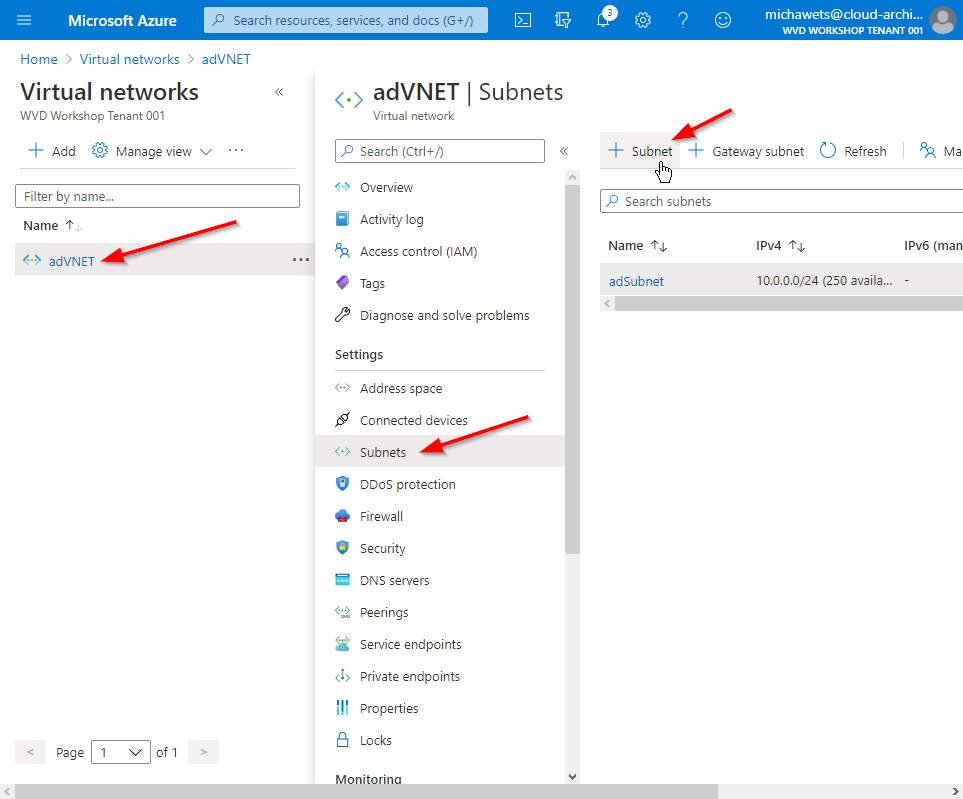This screenshot has width=963, height=799.
Task: Open the ellipsis menu beside Manage view
Action: coord(236,150)
